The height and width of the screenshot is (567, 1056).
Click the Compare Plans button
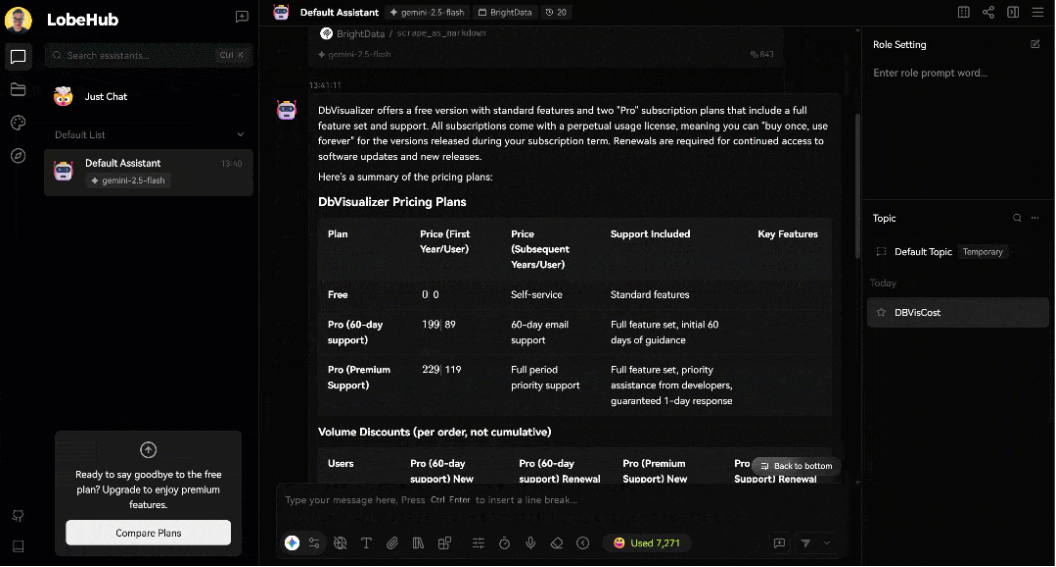[148, 533]
